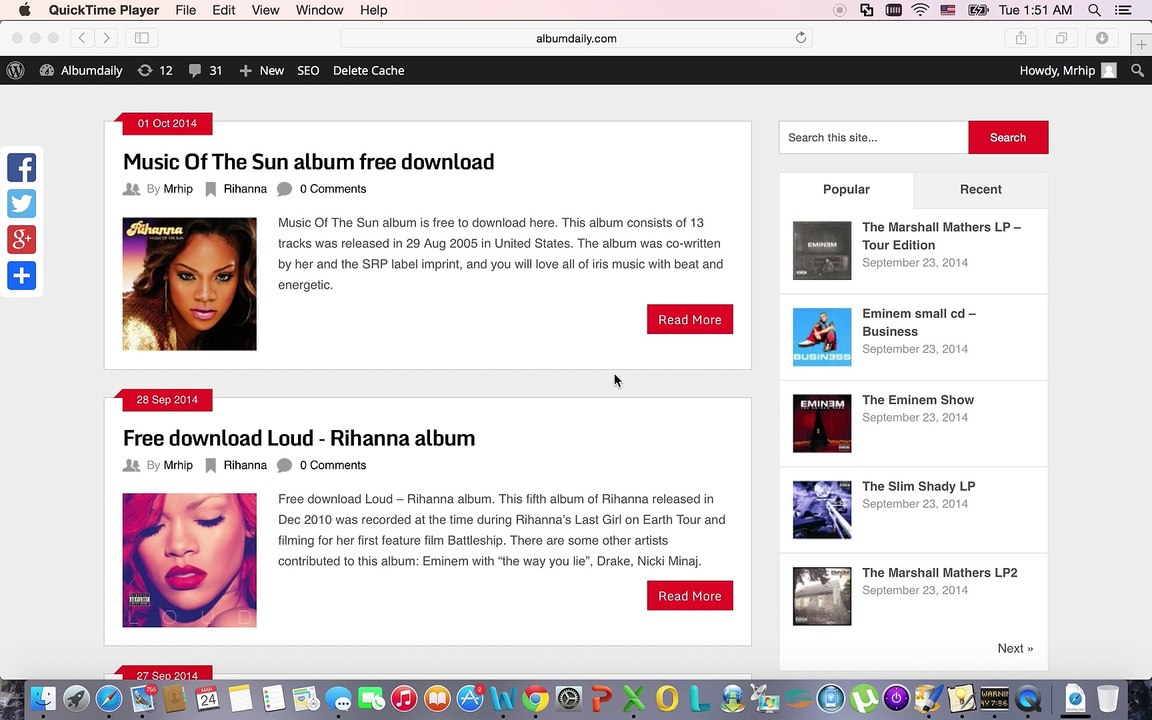Open Notification Center in menu bar
This screenshot has width=1152, height=720.
coord(1123,10)
